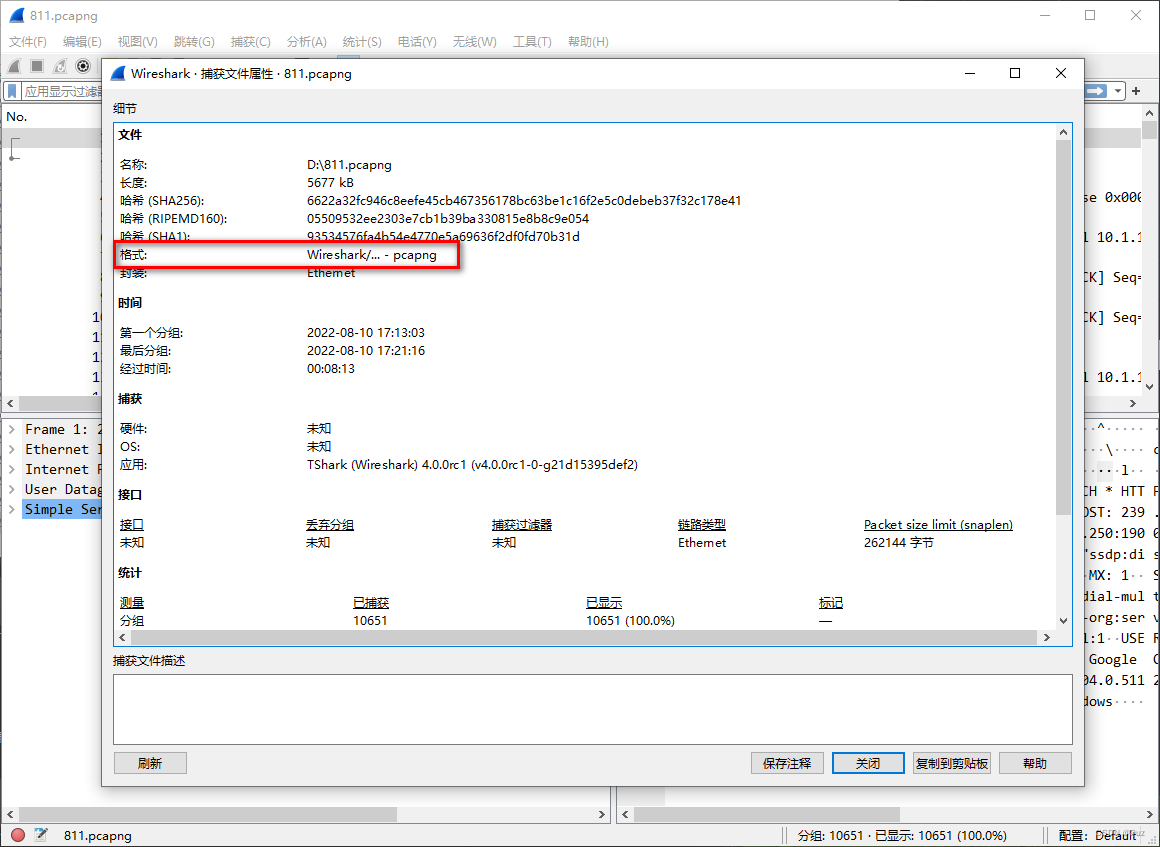Click the add filter plus button
This screenshot has width=1160, height=847.
tap(1136, 91)
